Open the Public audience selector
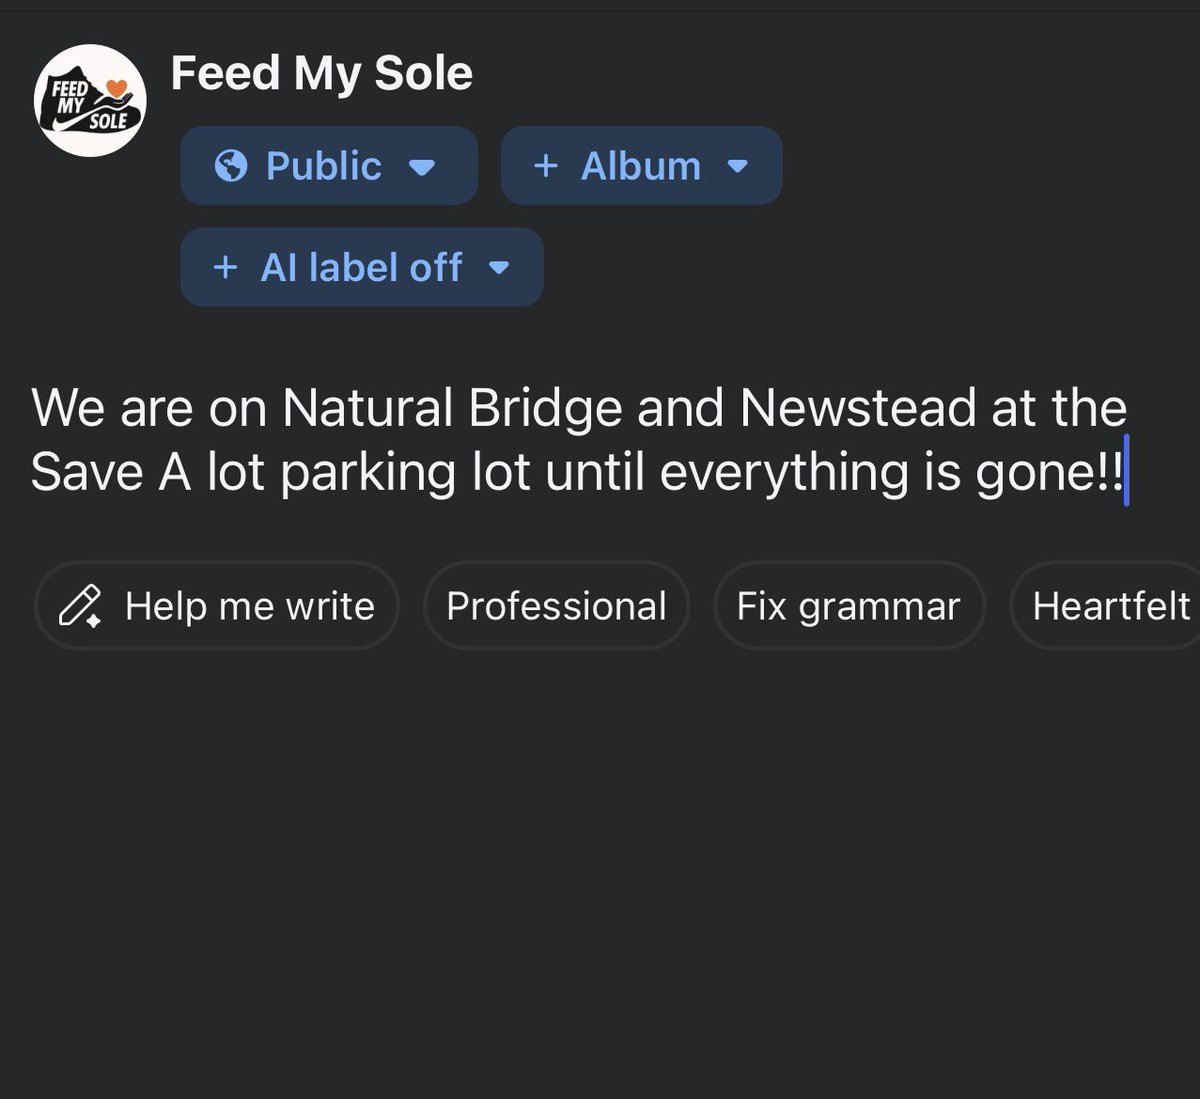The width and height of the screenshot is (1200, 1099). 329,166
